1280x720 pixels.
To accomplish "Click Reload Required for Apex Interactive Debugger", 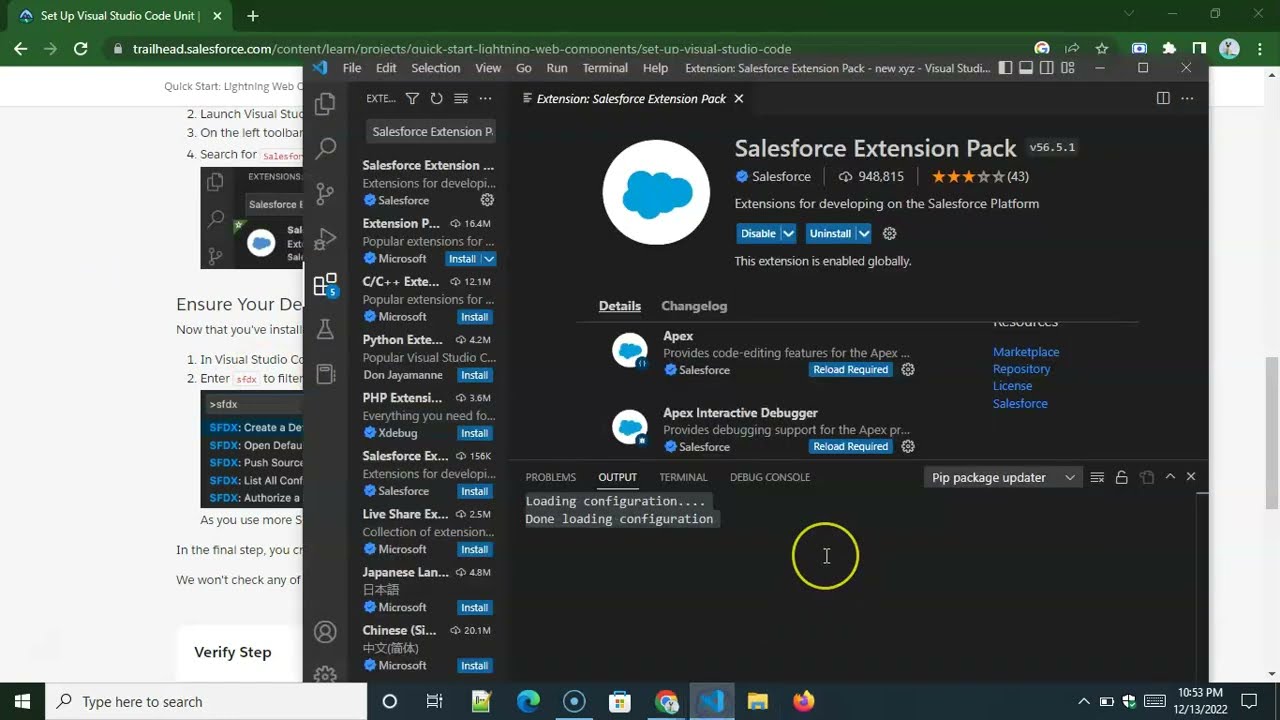I will pos(851,446).
